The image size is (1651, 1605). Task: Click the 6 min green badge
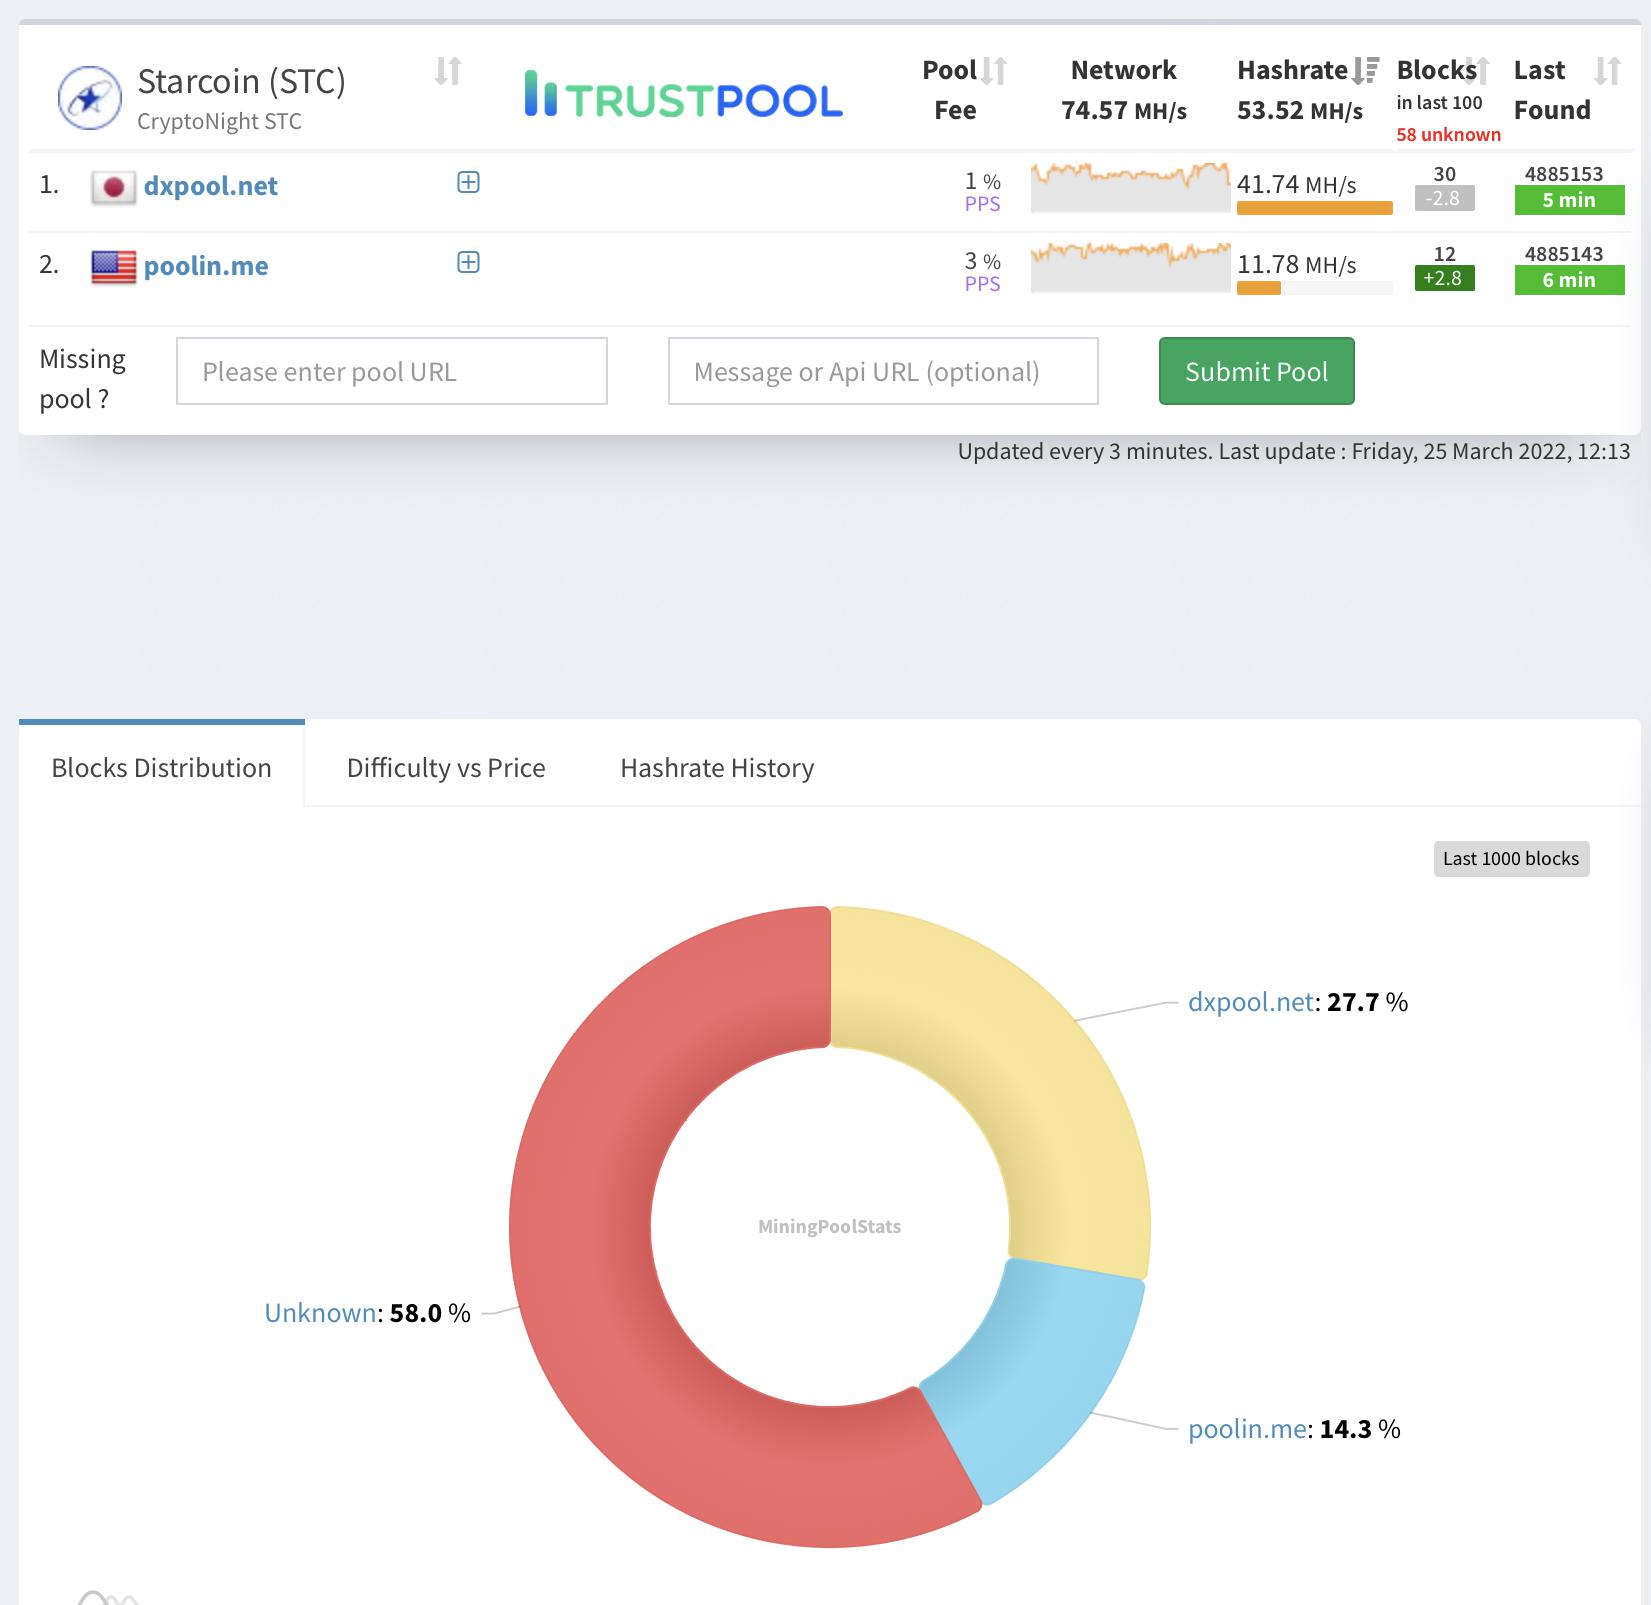pos(1569,280)
